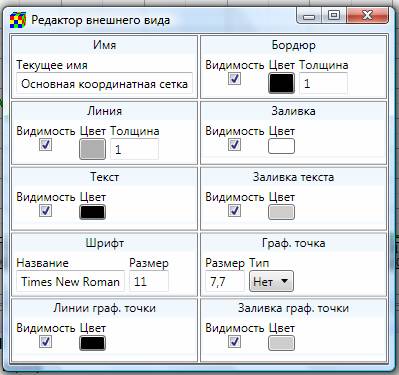Click the font Название field Times New Roman
Image resolution: width=399 pixels, height=375 pixels.
(x=70, y=281)
